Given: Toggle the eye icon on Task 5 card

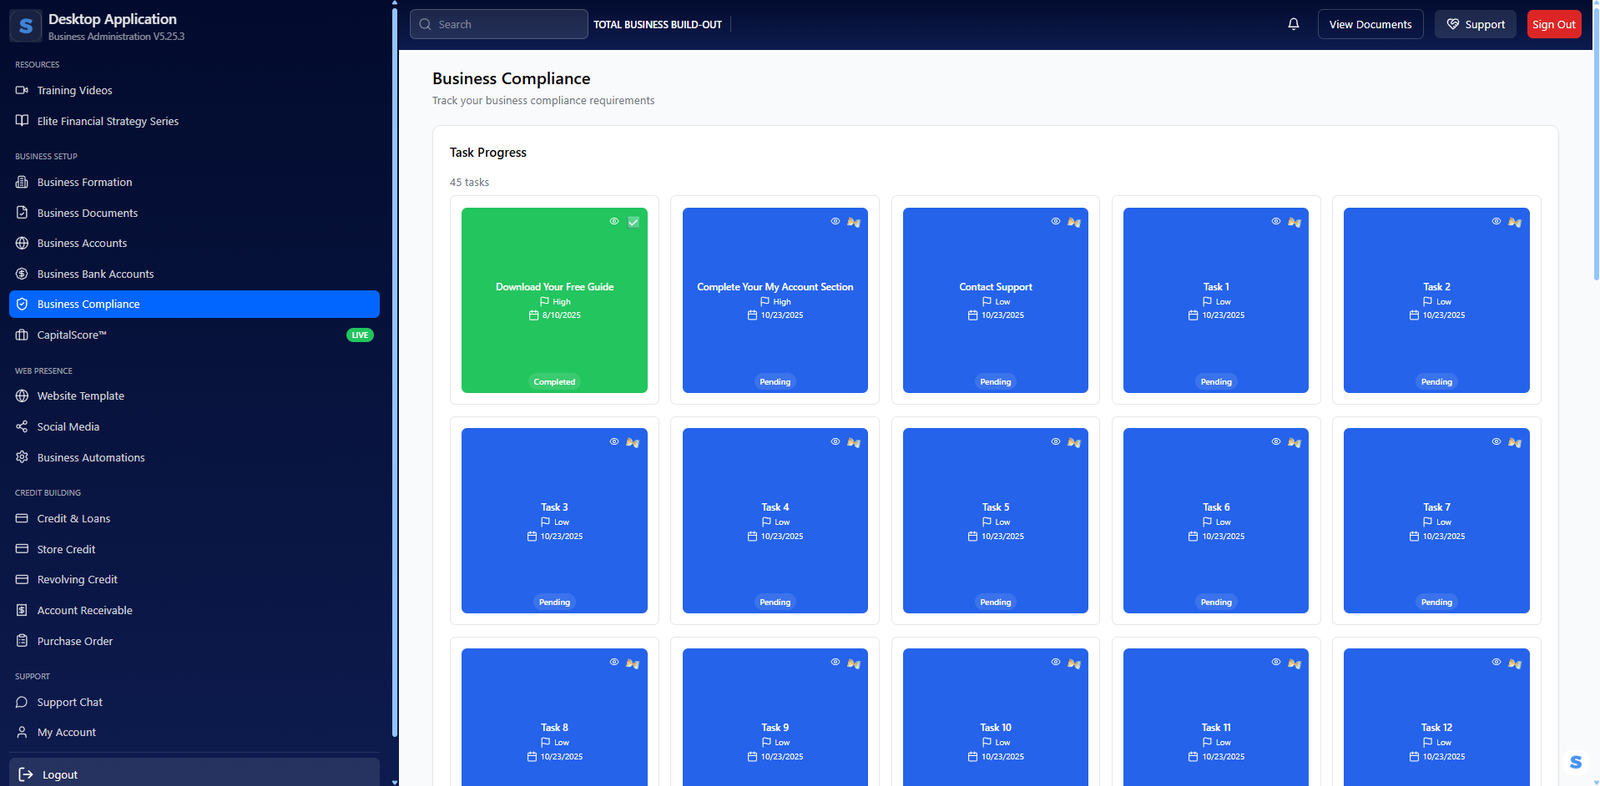Looking at the screenshot, I should pyautogui.click(x=1055, y=442).
